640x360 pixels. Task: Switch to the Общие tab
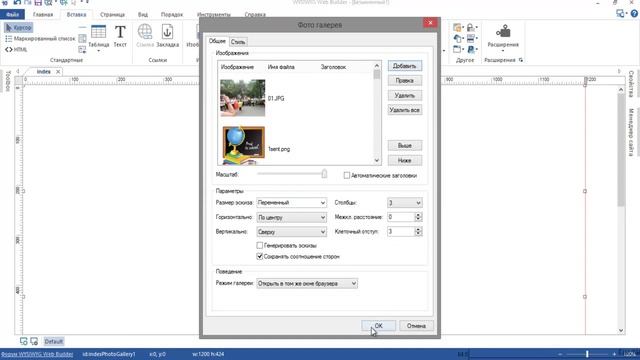pos(217,41)
